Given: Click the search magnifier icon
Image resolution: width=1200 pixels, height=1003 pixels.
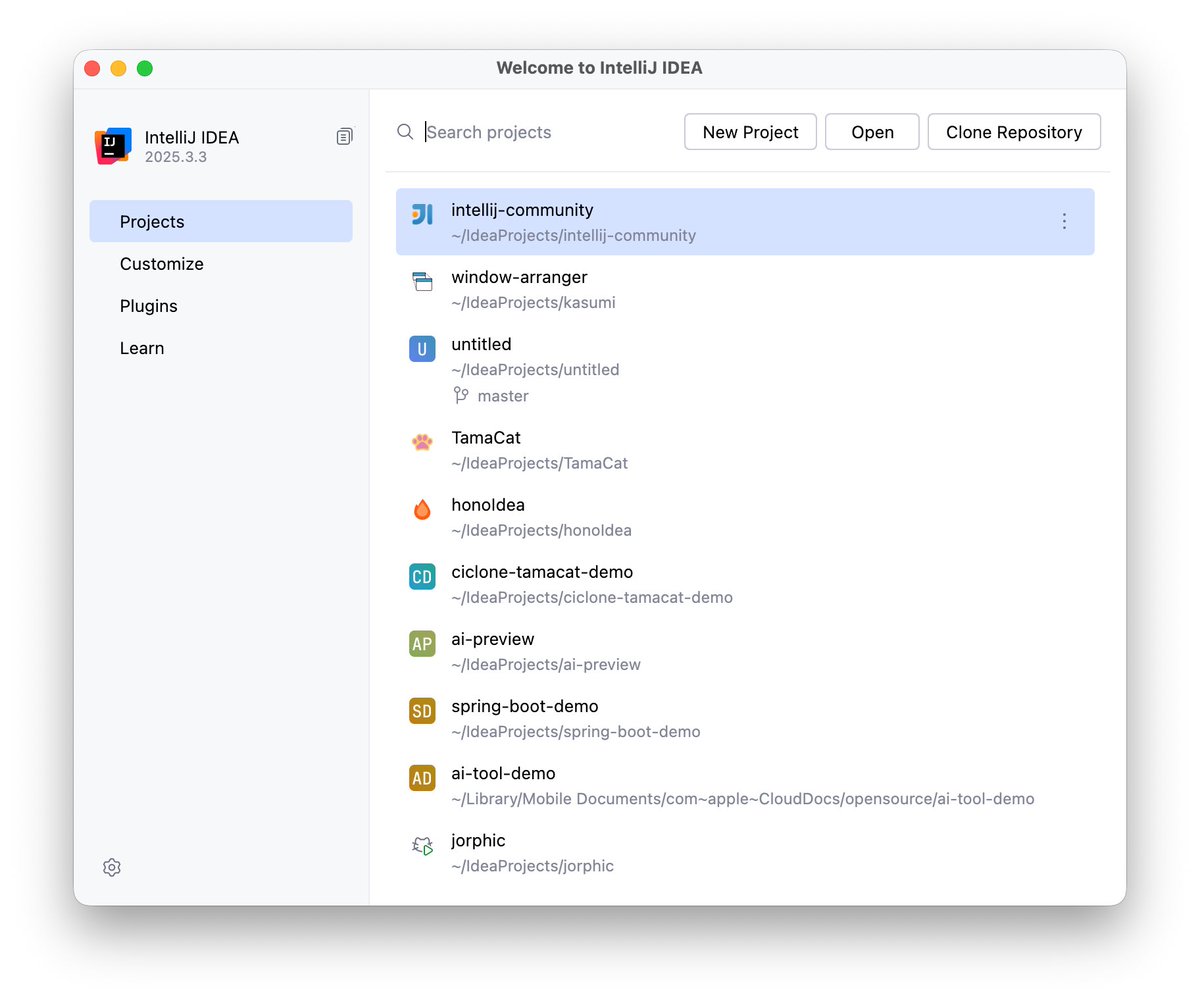Looking at the screenshot, I should coord(405,132).
